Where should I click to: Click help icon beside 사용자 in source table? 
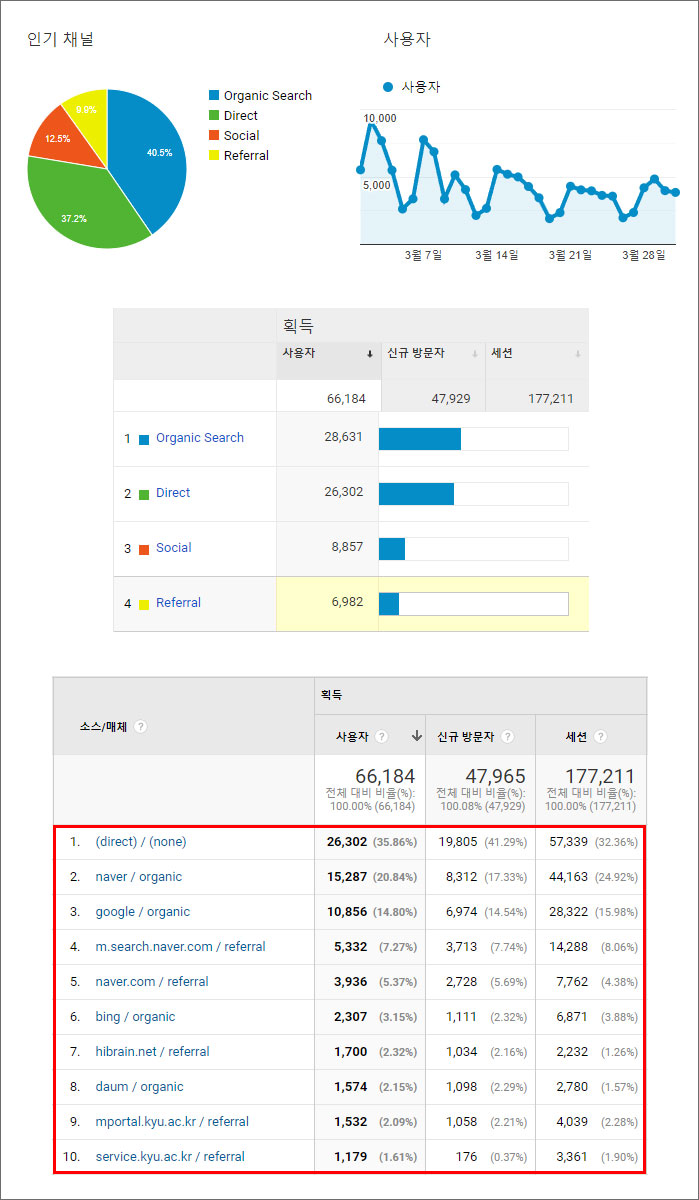382,737
